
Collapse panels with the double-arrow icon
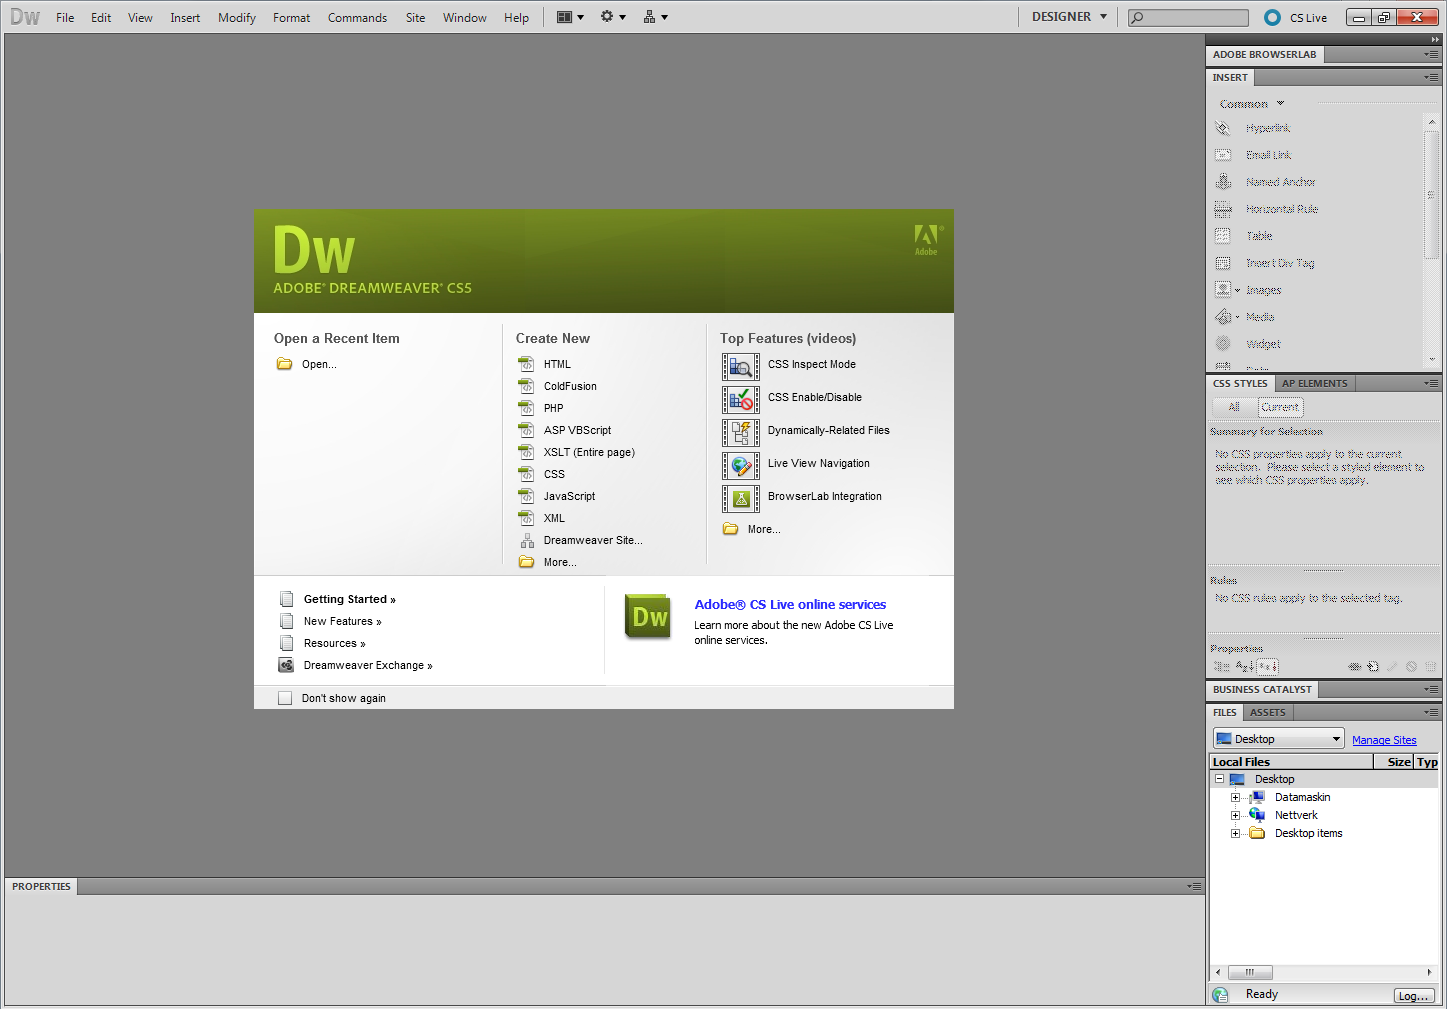pyautogui.click(x=1435, y=40)
